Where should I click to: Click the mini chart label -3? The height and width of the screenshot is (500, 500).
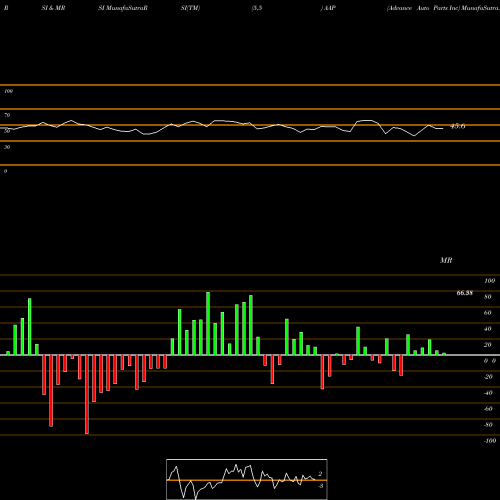320,486
